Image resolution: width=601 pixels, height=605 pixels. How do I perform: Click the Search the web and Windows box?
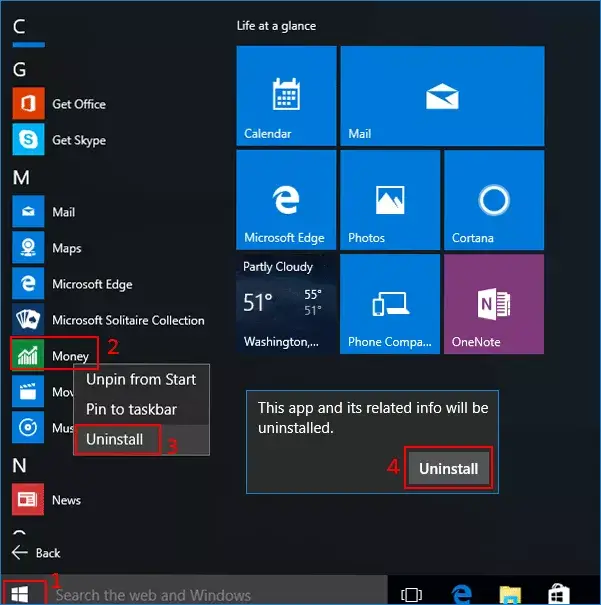218,594
